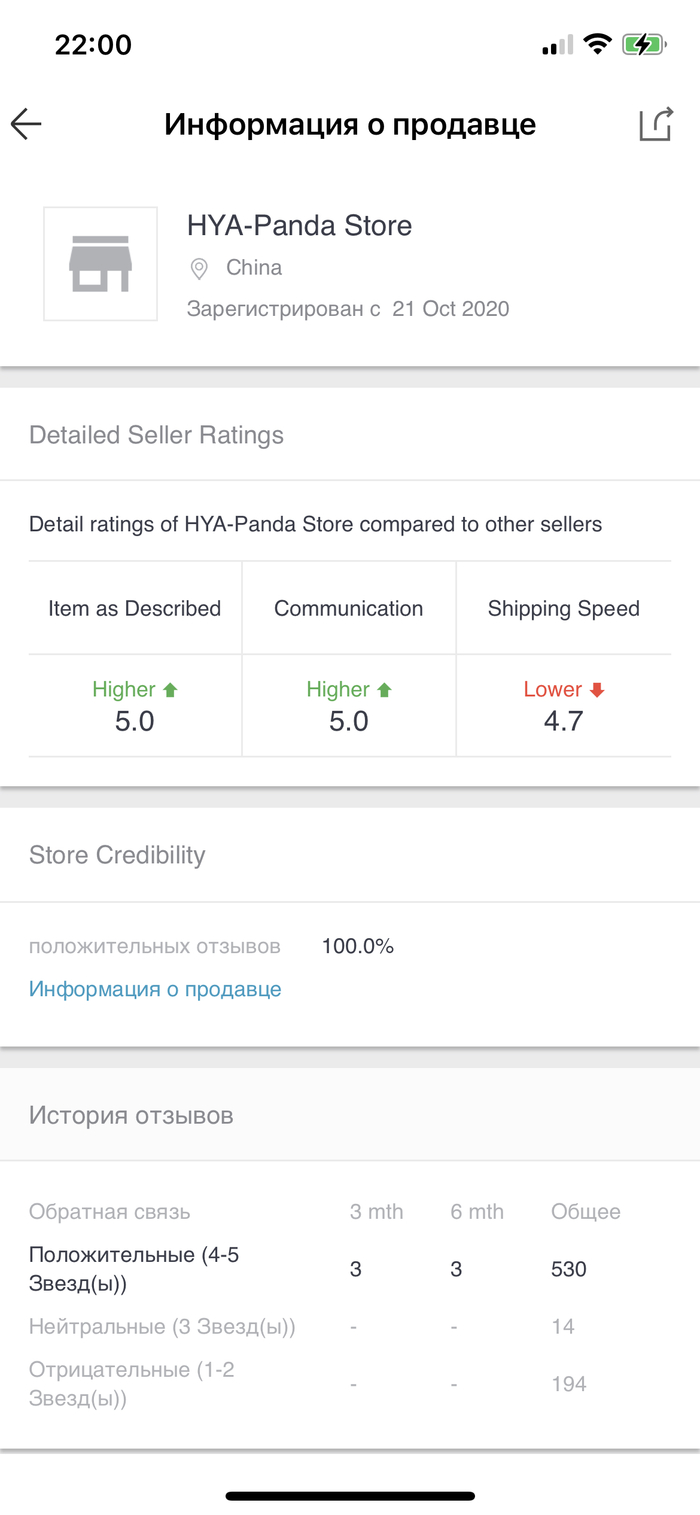This screenshot has height=1515, width=700.
Task: Select the Item as Described column header
Action: (x=135, y=609)
